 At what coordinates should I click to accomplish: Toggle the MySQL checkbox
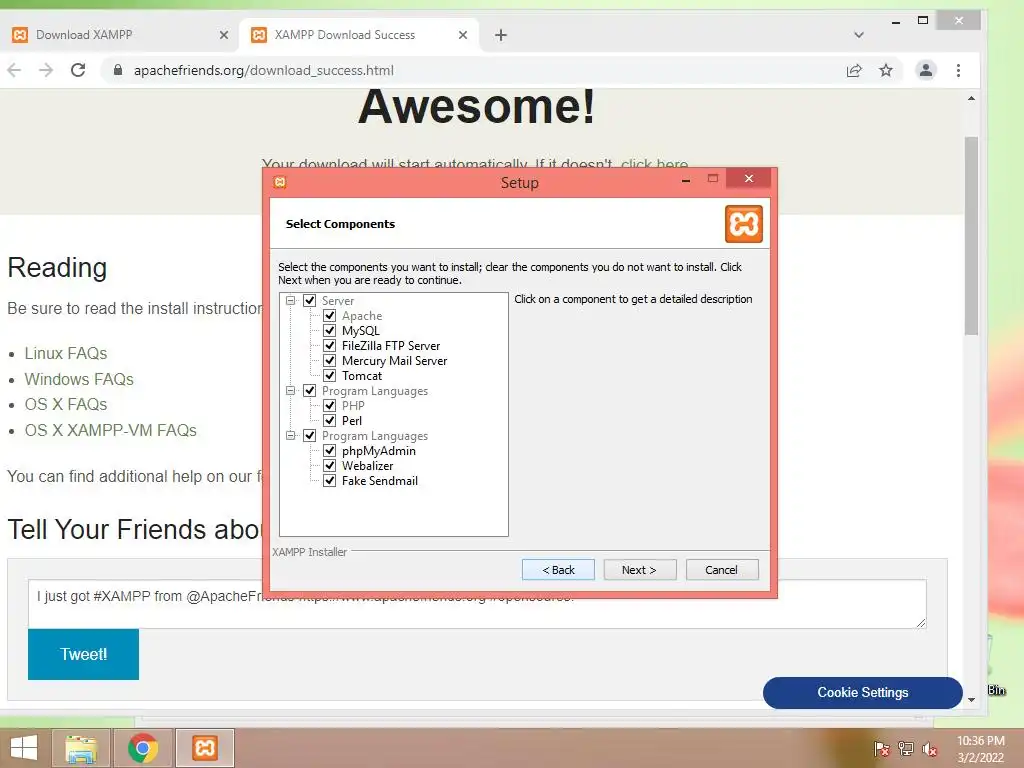pos(330,330)
